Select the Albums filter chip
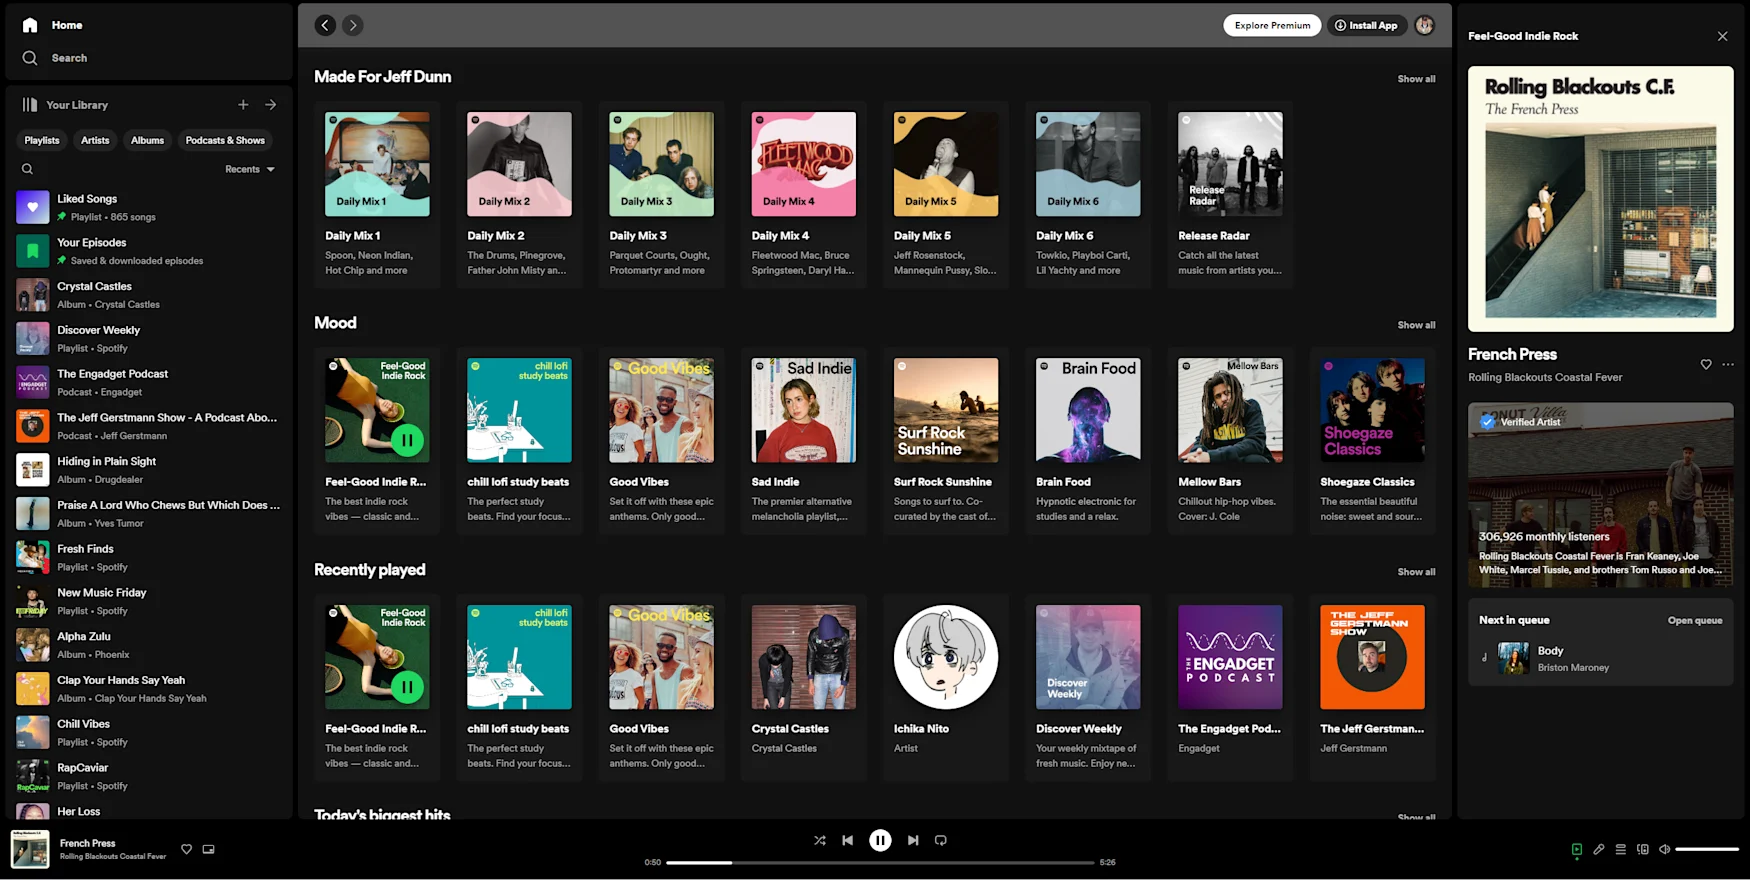Screen dimensions: 1750x880 (x=147, y=140)
